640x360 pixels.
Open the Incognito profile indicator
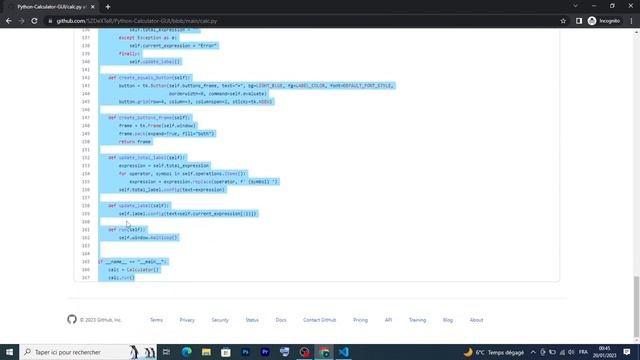coord(604,21)
